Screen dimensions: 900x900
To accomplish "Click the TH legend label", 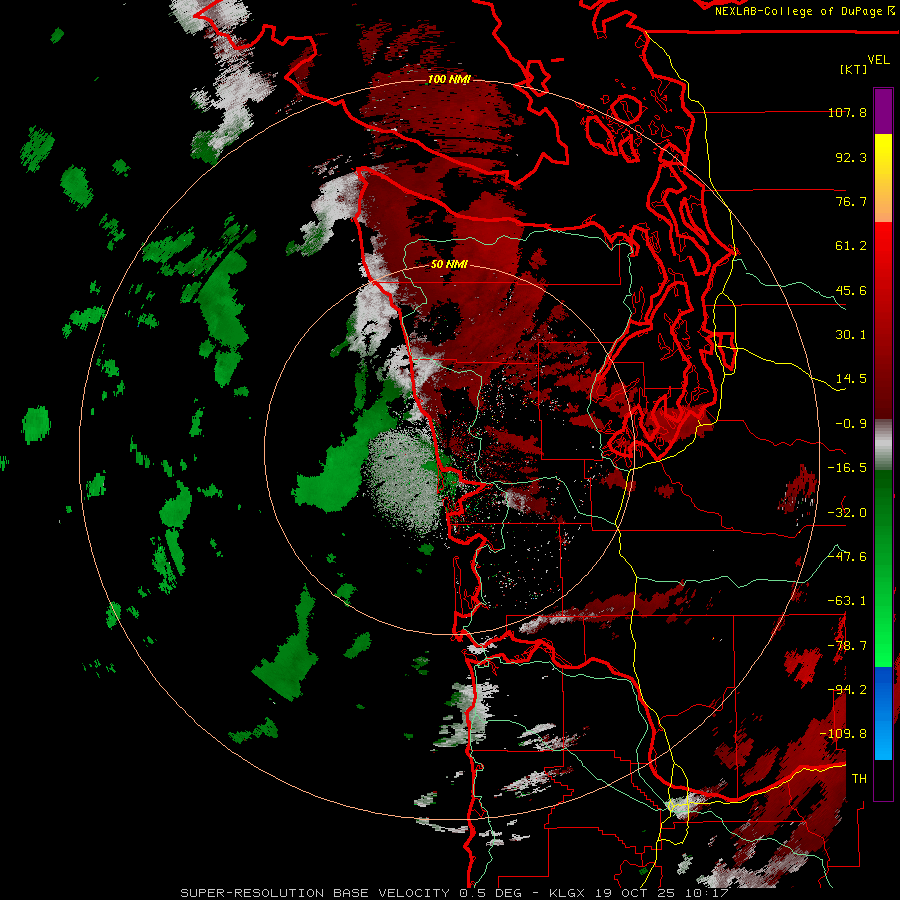I will 859,779.
